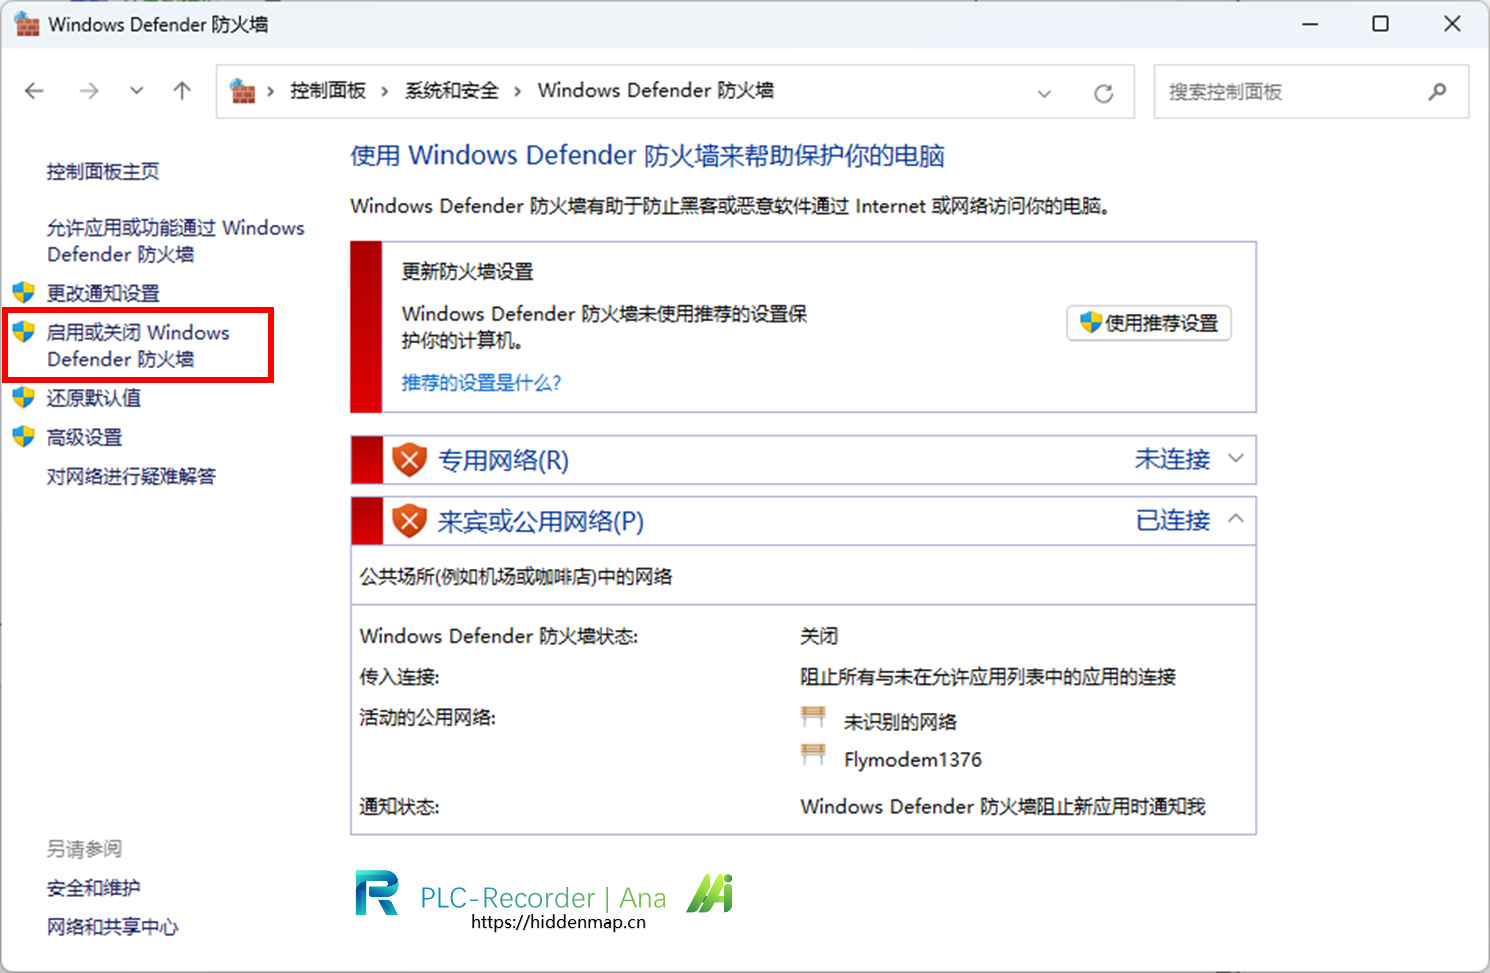Image resolution: width=1490 pixels, height=973 pixels.
Task: Select Windows Defender 防火墙 breadcrumb
Action: pos(655,91)
